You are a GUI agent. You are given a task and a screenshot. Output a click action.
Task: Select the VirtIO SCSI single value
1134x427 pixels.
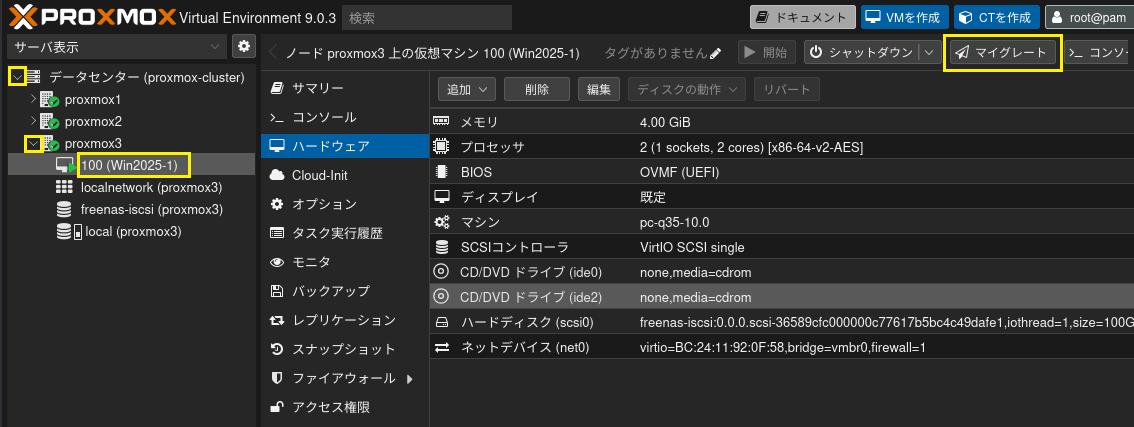tap(691, 248)
